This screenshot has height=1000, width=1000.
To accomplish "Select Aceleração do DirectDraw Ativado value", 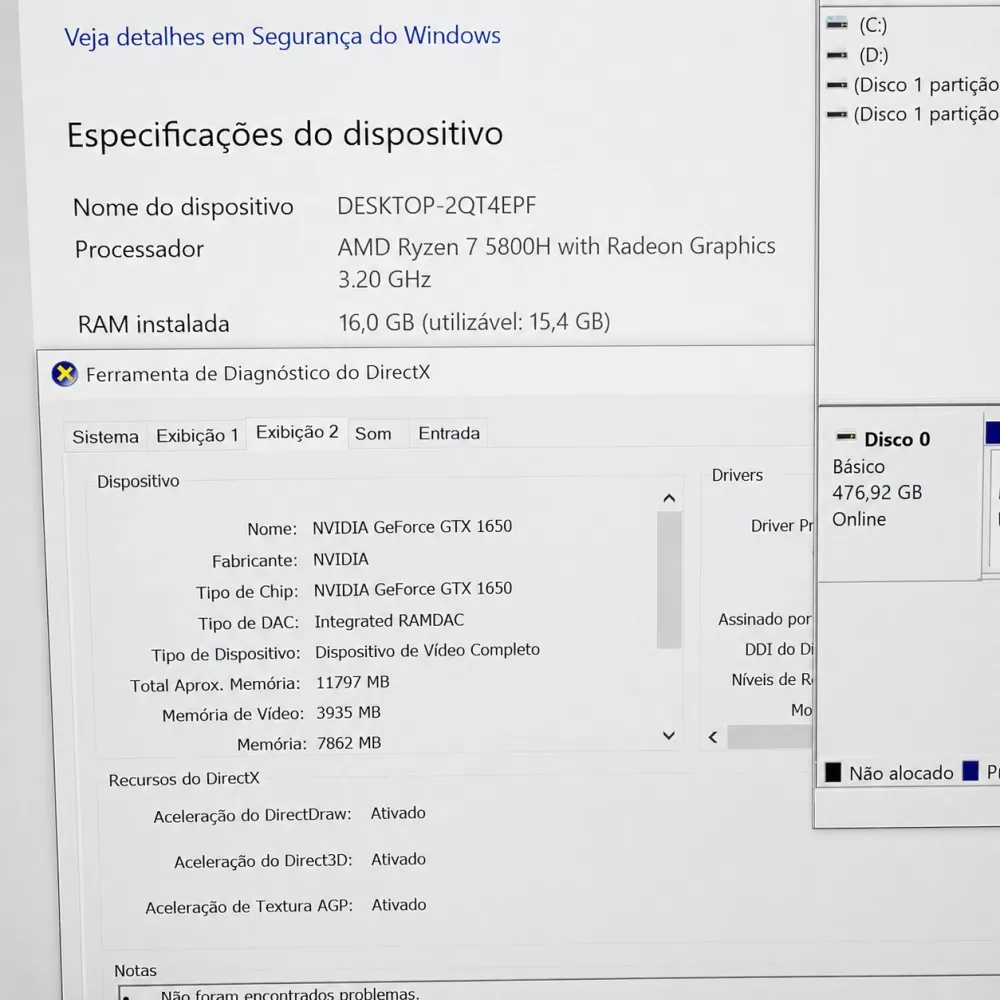I will point(398,813).
